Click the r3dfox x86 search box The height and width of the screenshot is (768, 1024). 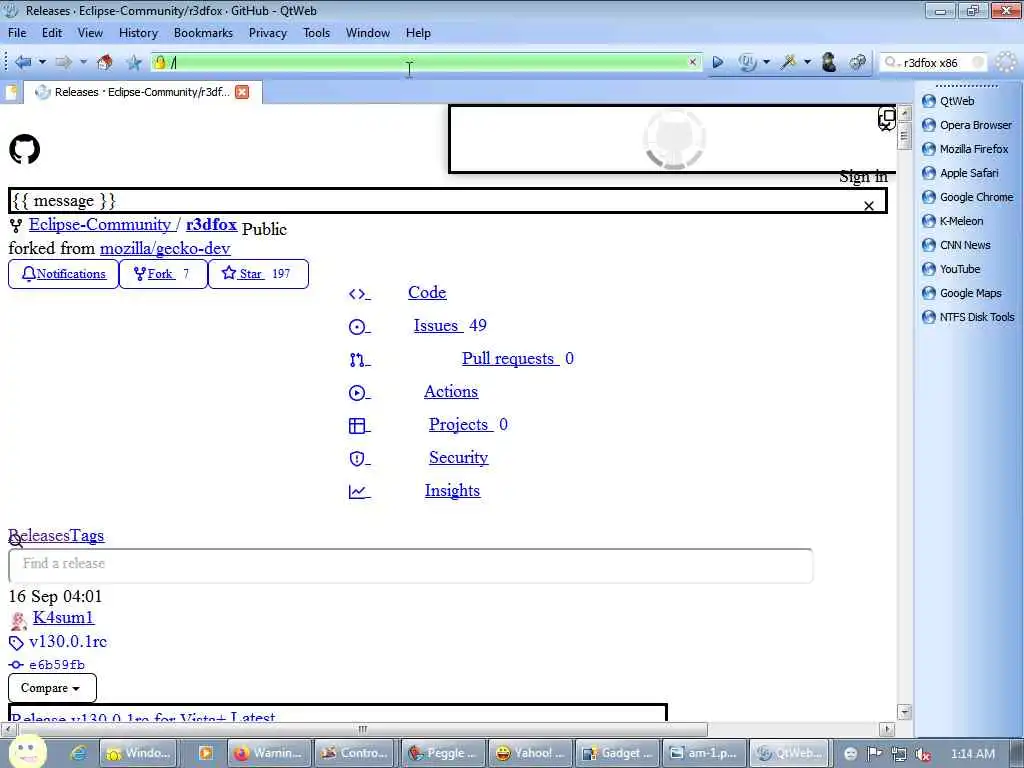[934, 63]
